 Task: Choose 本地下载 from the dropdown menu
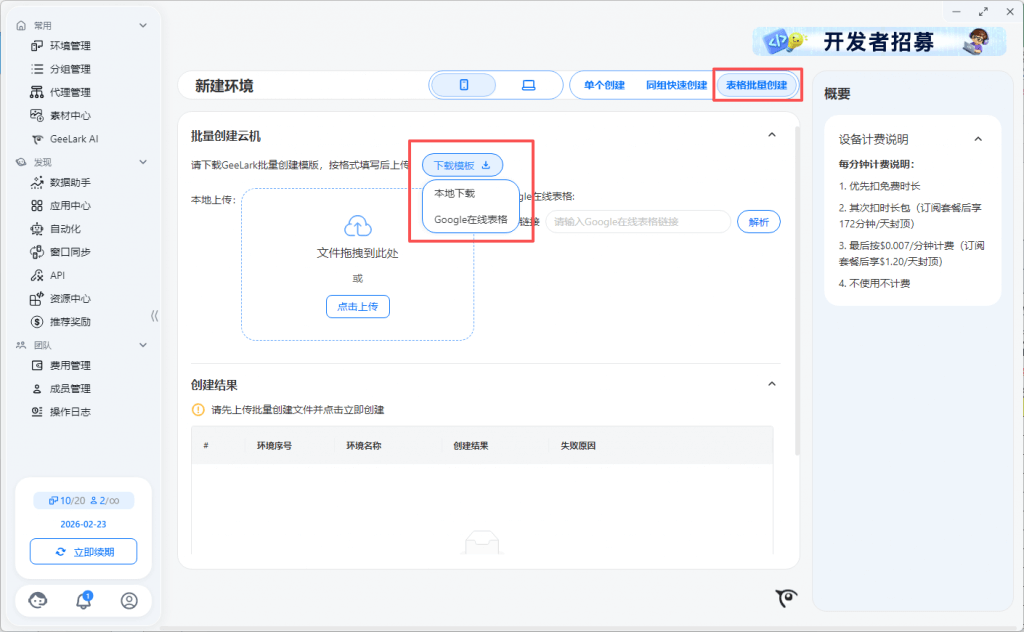pos(455,194)
